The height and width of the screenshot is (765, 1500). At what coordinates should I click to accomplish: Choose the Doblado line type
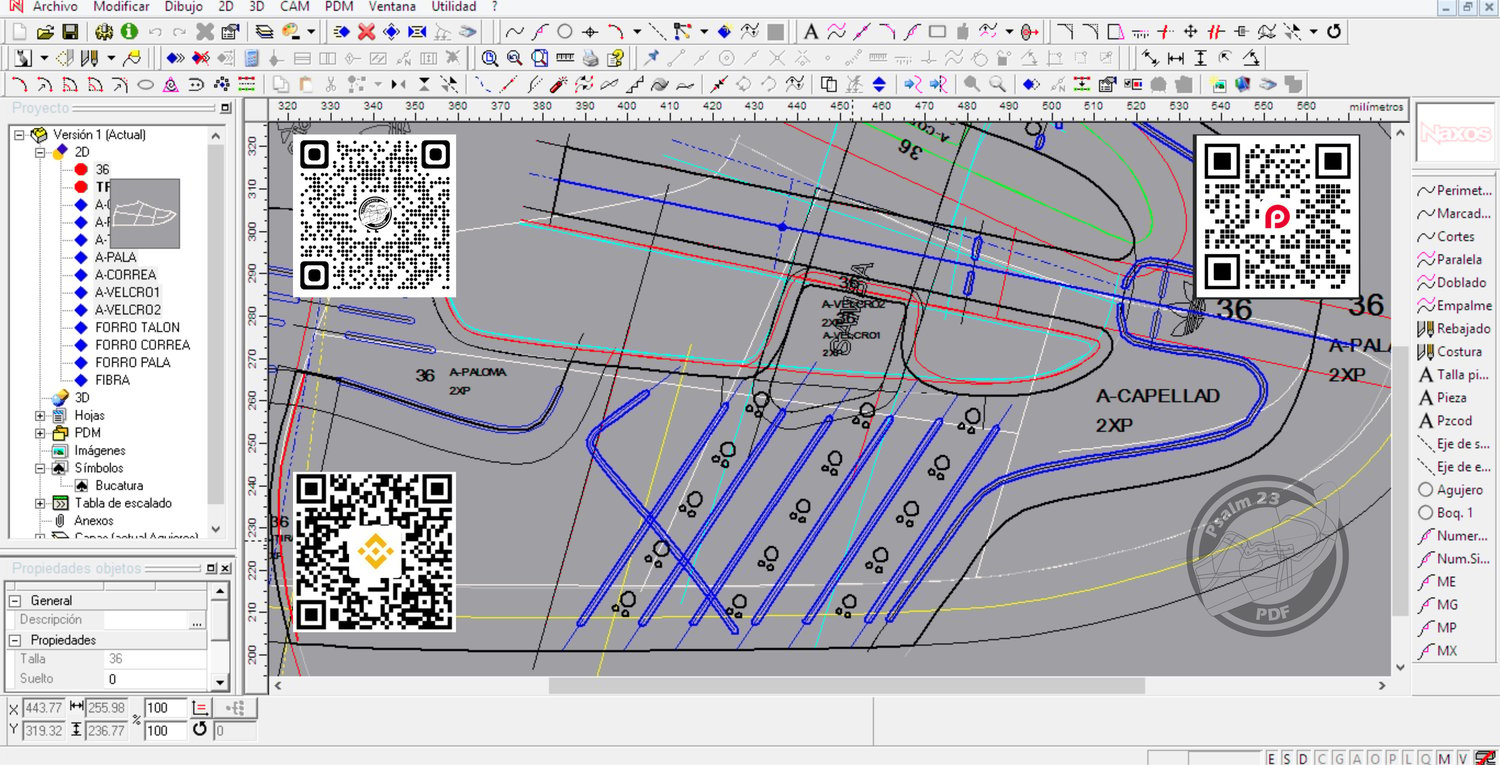(1455, 283)
